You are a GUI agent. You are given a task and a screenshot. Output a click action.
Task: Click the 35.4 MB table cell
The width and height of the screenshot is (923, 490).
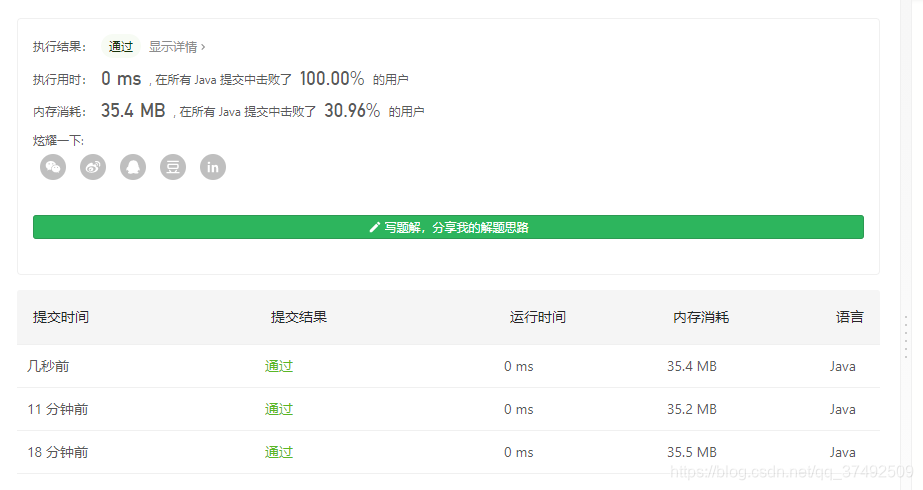pos(692,366)
